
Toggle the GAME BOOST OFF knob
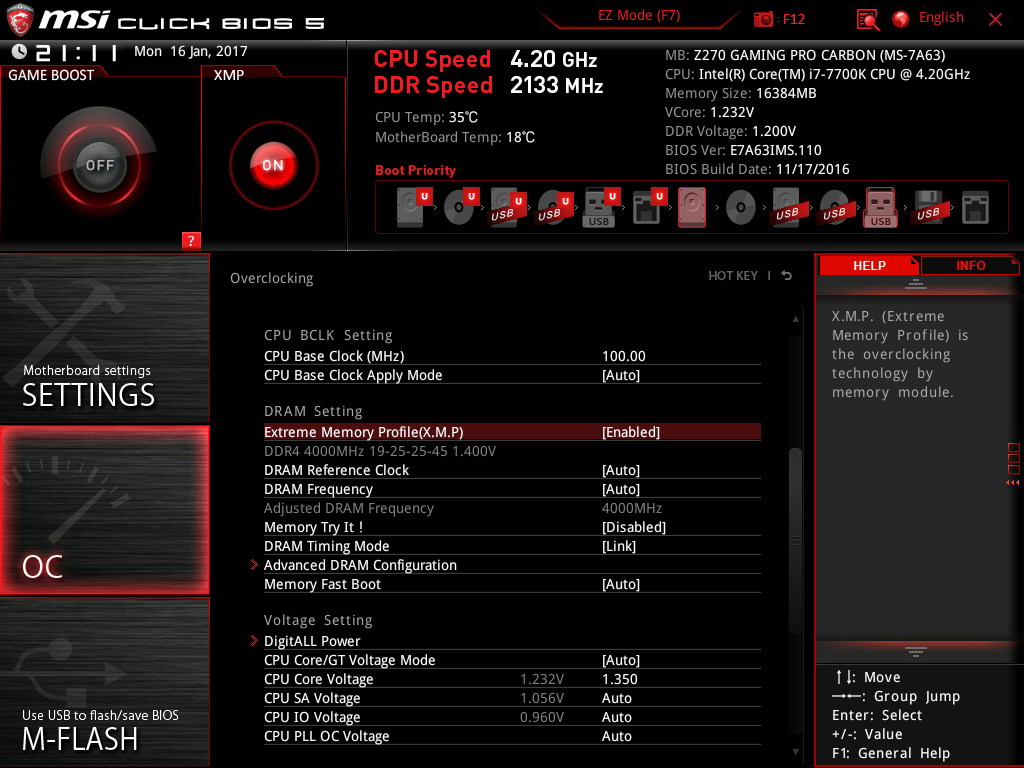click(x=99, y=165)
